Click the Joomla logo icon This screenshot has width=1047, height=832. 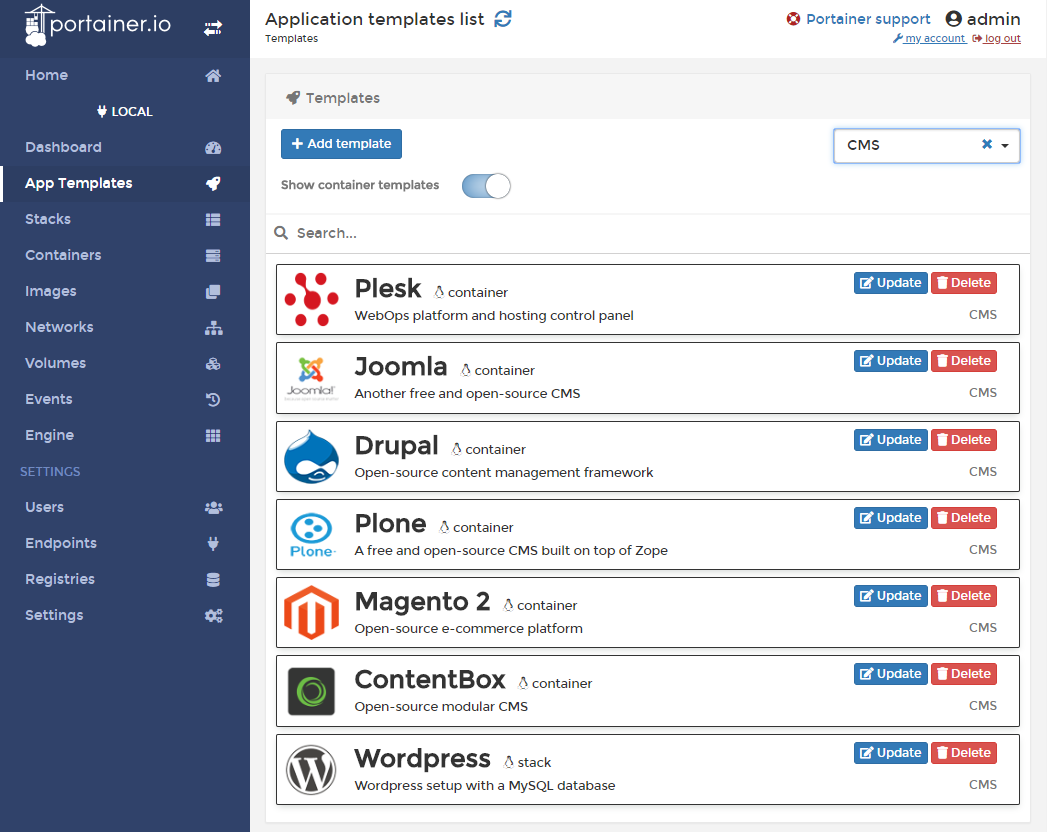click(x=311, y=378)
